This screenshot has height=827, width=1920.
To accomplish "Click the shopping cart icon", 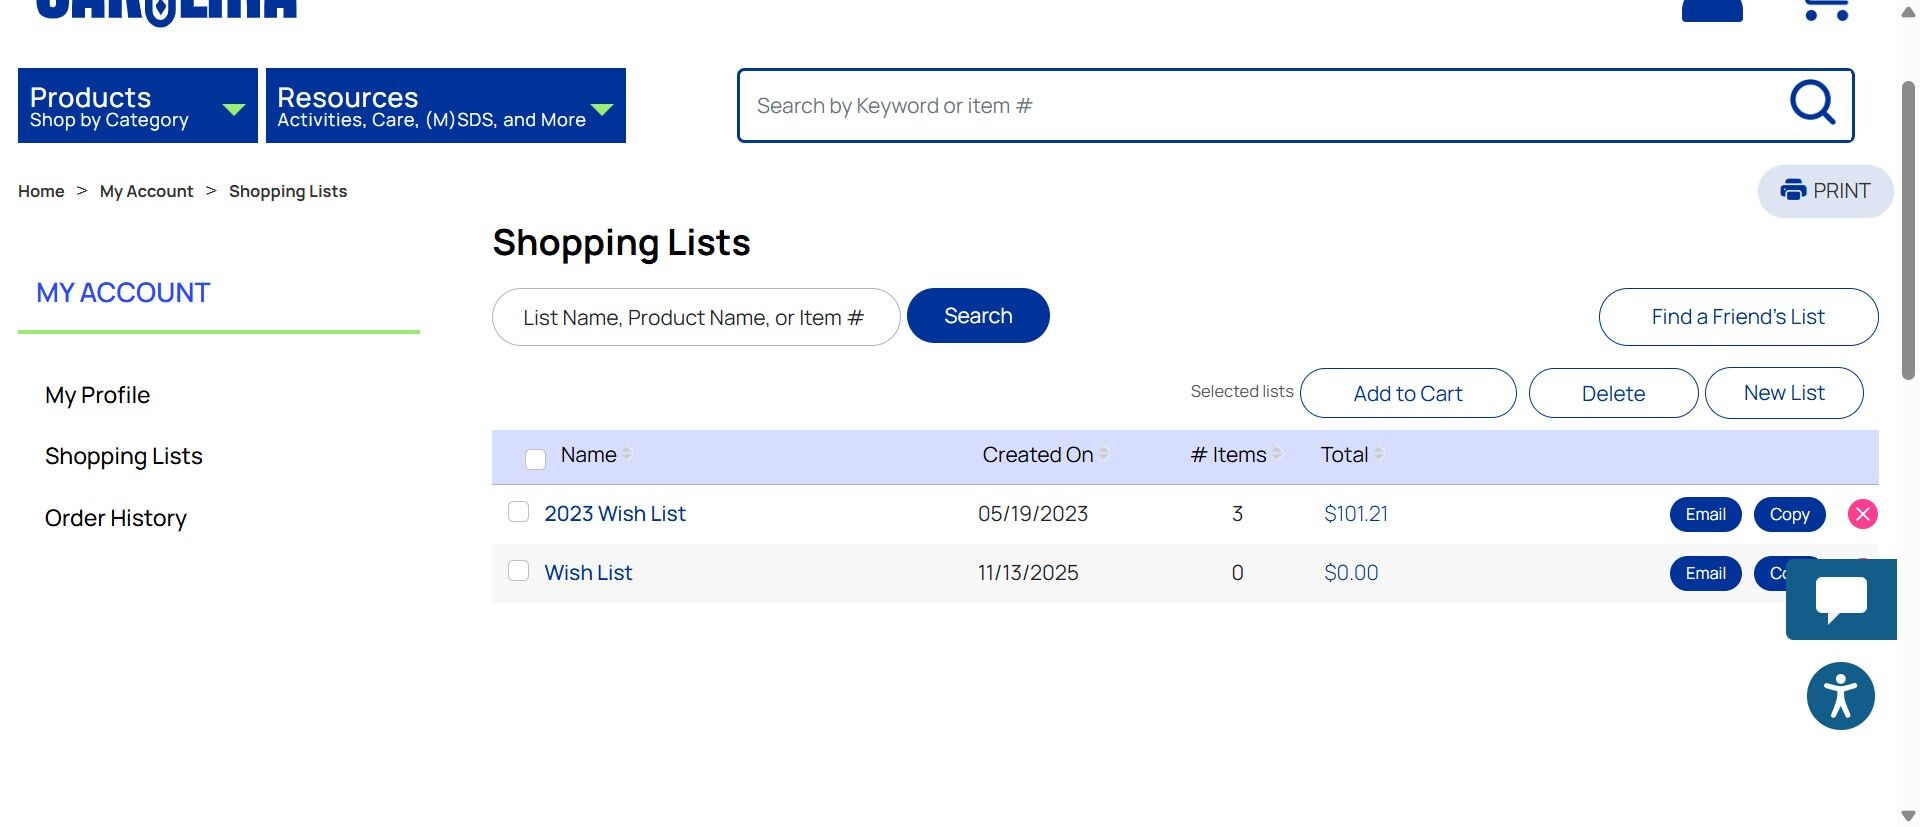I will click(x=1825, y=10).
